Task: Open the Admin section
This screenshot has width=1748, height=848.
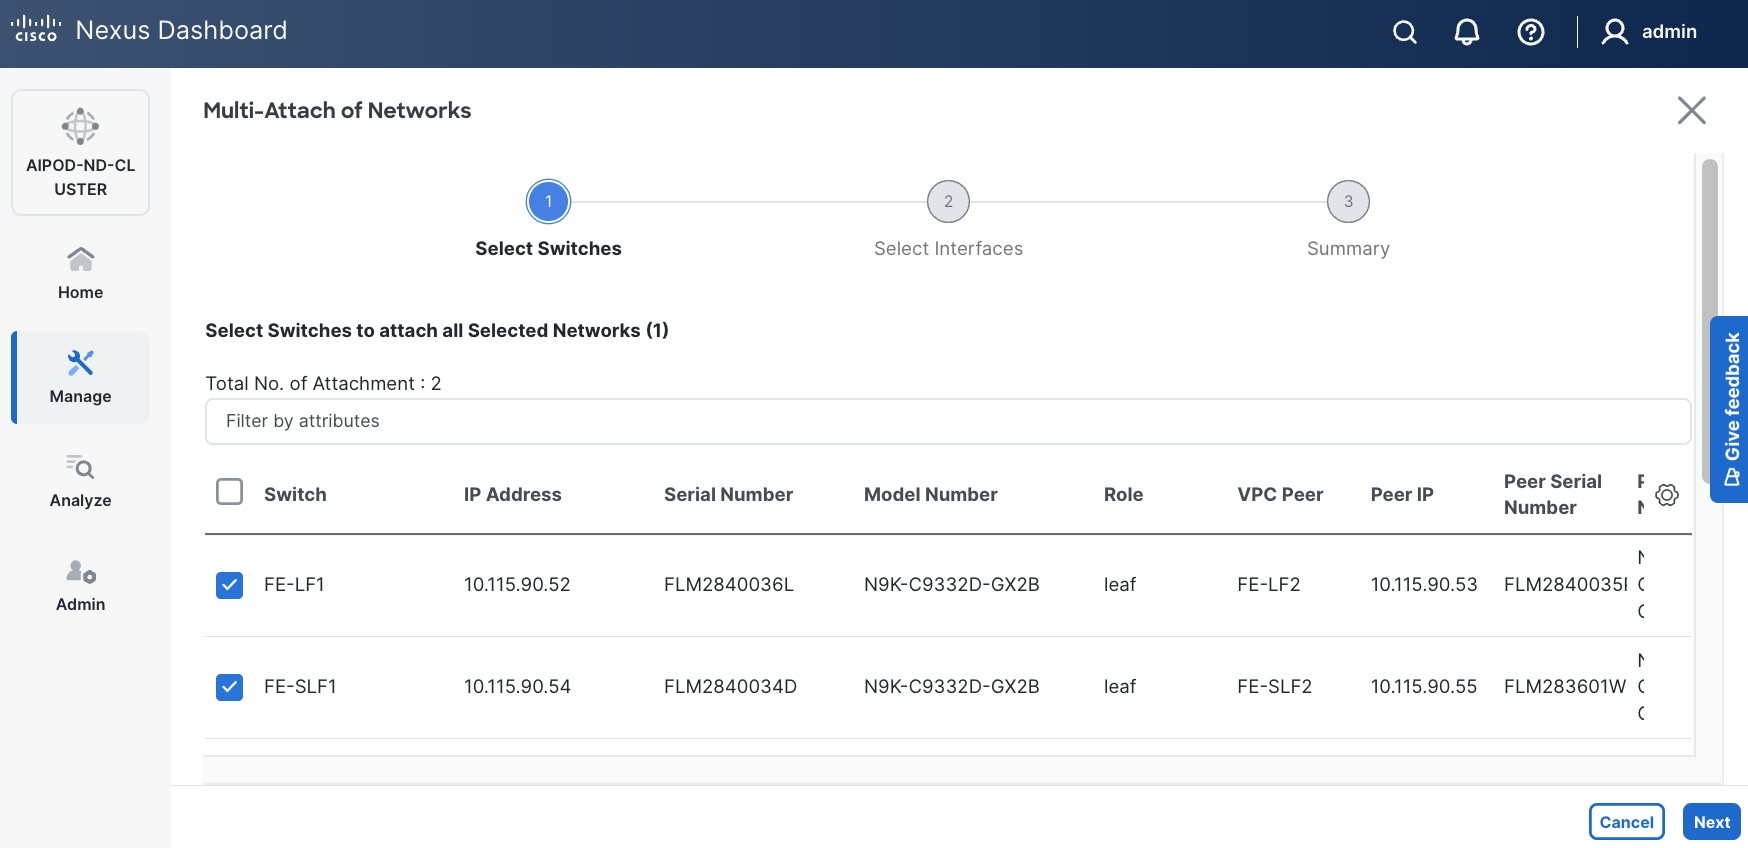Action: coord(80,585)
